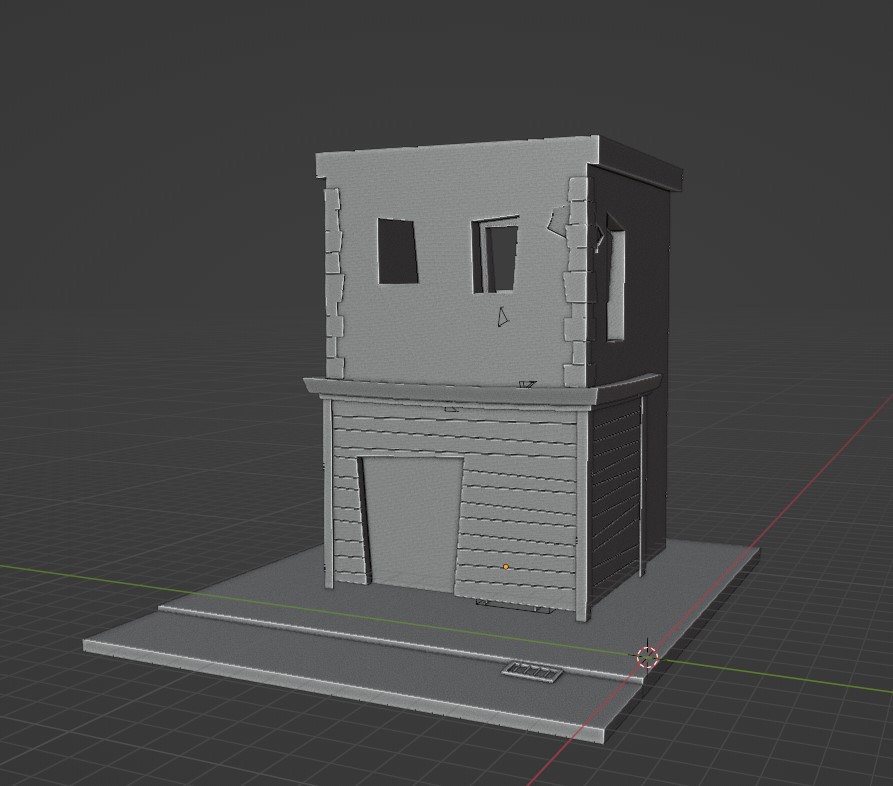Select the right front corner support post
Image resolution: width=893 pixels, height=786 pixels.
coord(582,510)
